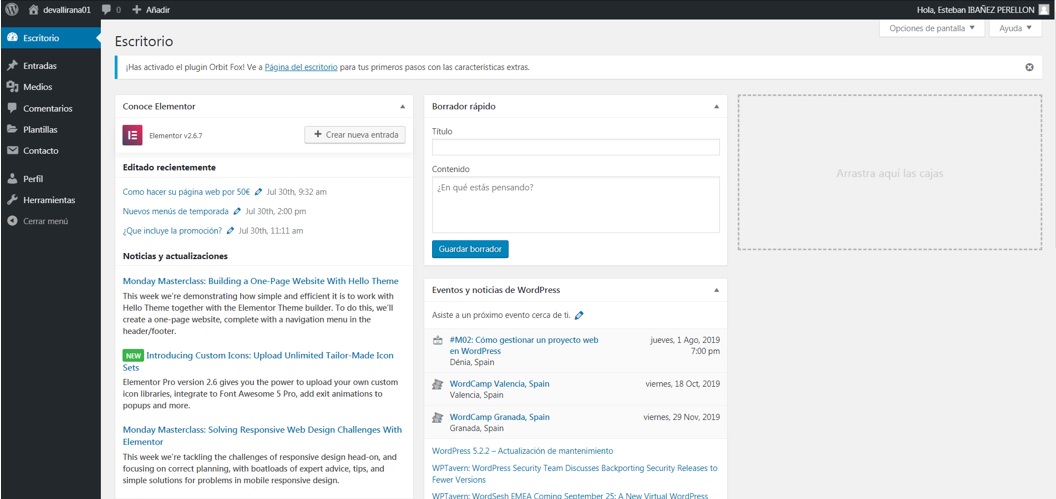Click Crear nueva entrada button
This screenshot has height=499, width=1056.
tap(355, 135)
